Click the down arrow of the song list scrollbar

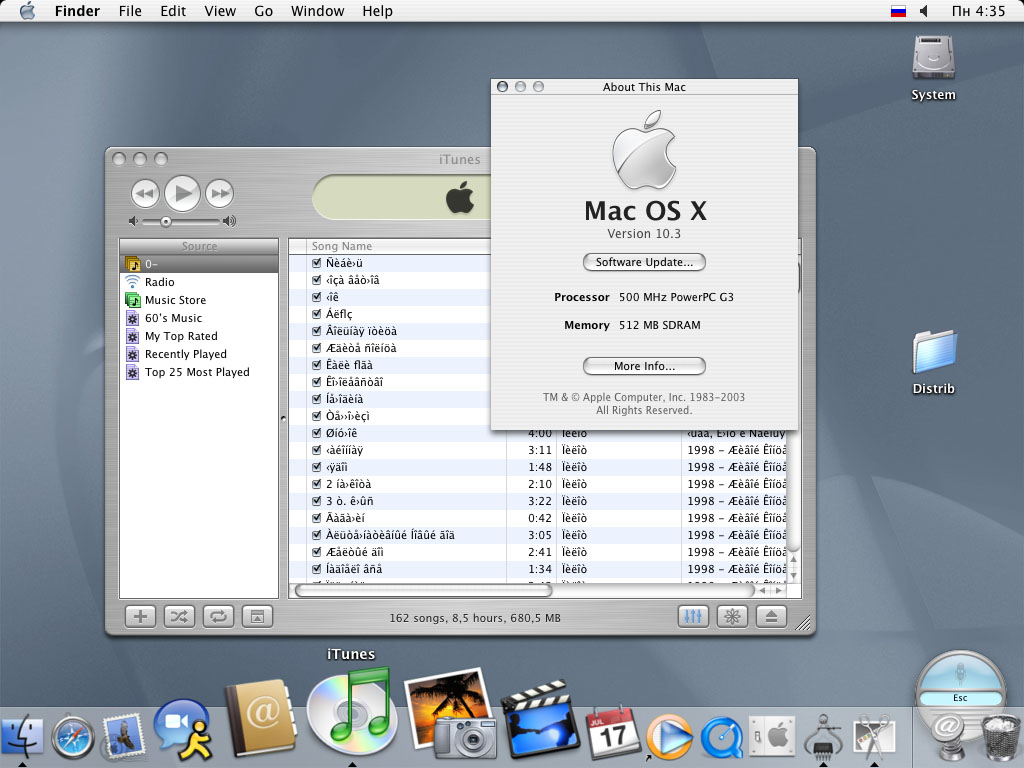pos(793,575)
